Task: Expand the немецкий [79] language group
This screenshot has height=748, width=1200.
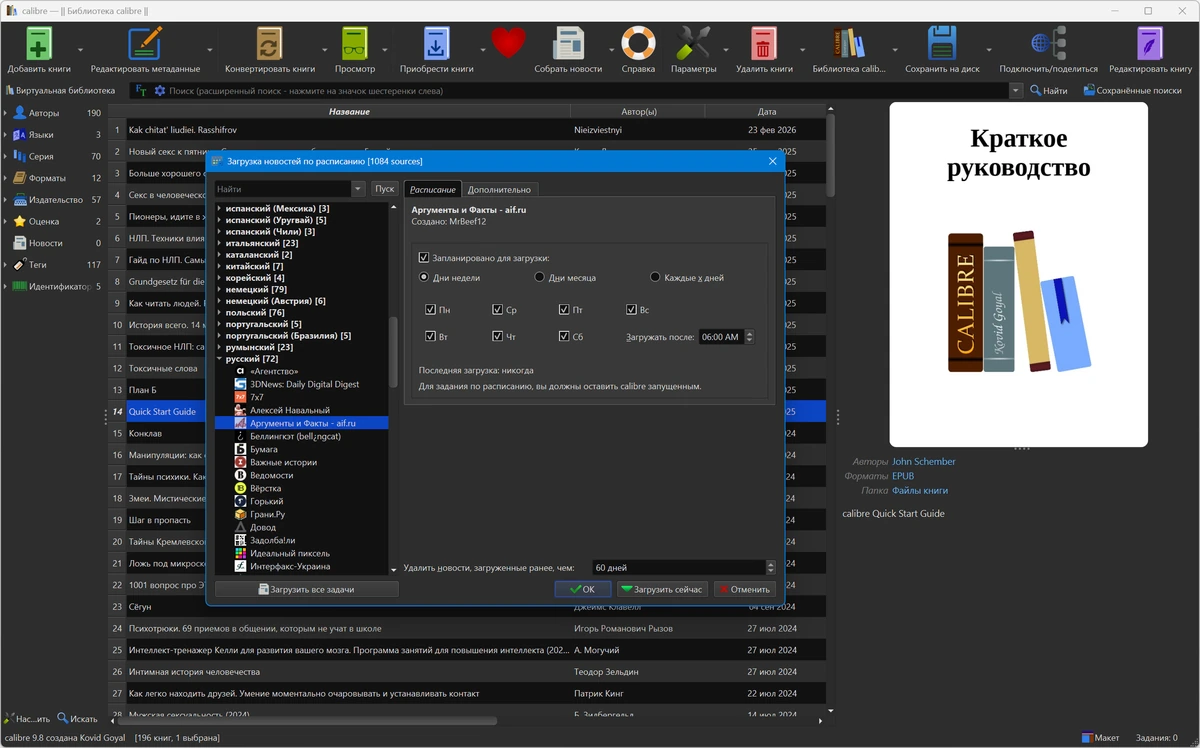Action: 219,289
